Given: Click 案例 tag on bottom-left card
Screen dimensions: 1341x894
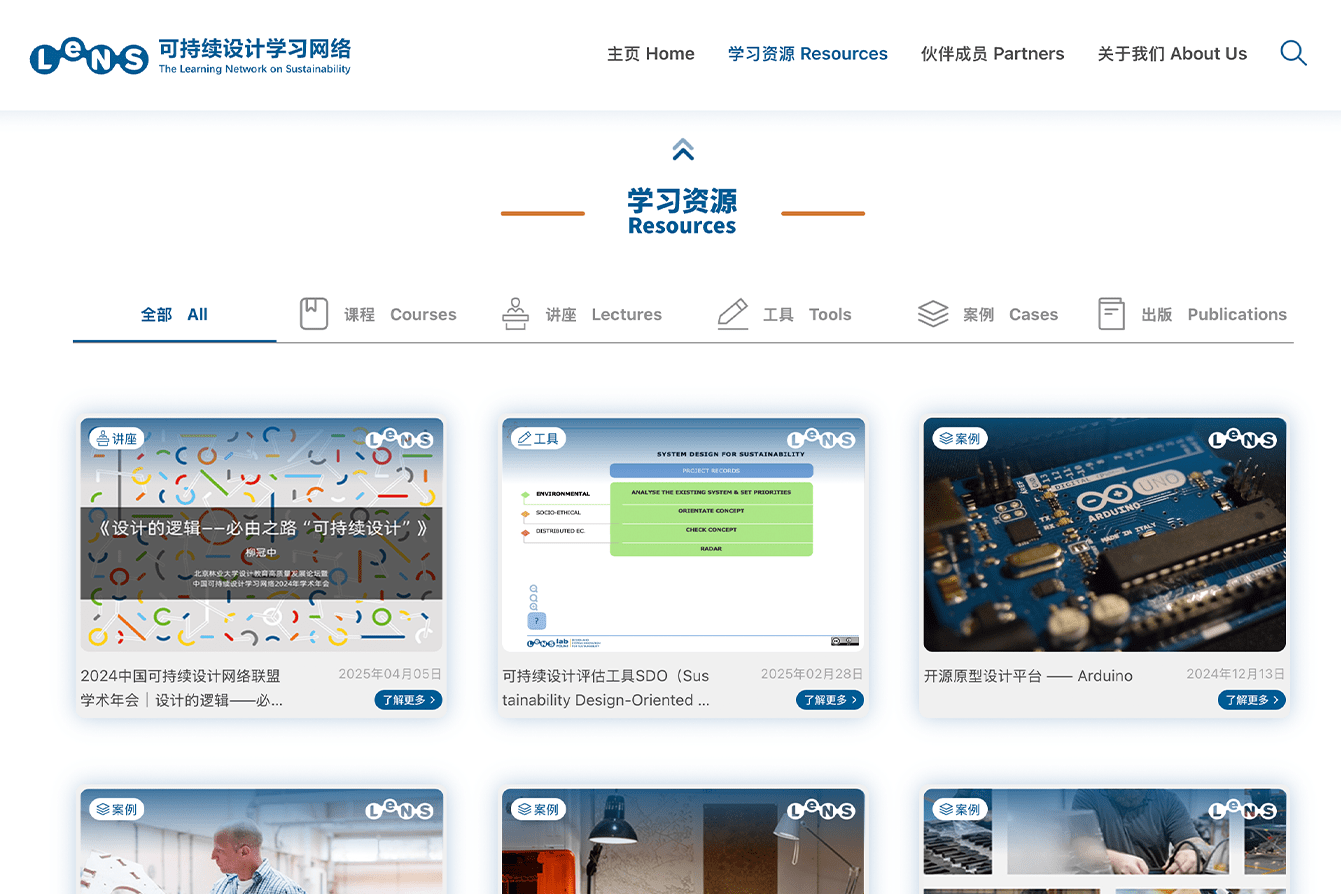Looking at the screenshot, I should pos(117,809).
